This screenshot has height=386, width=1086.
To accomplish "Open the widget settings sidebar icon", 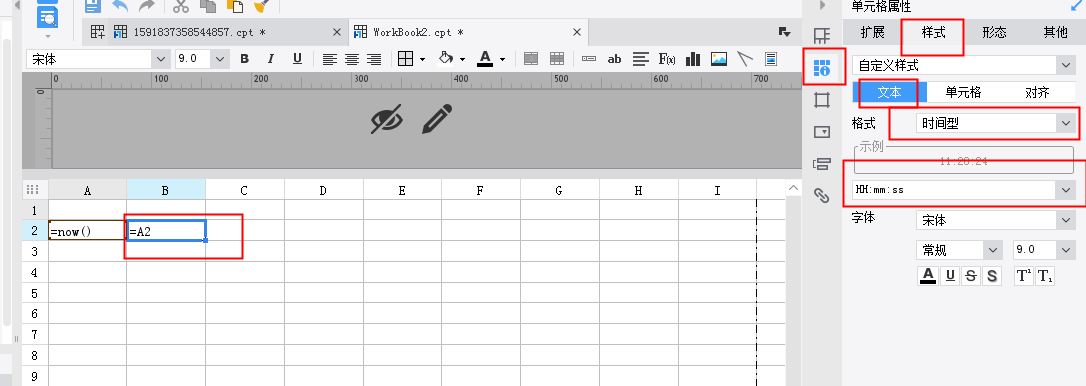I will click(x=821, y=132).
